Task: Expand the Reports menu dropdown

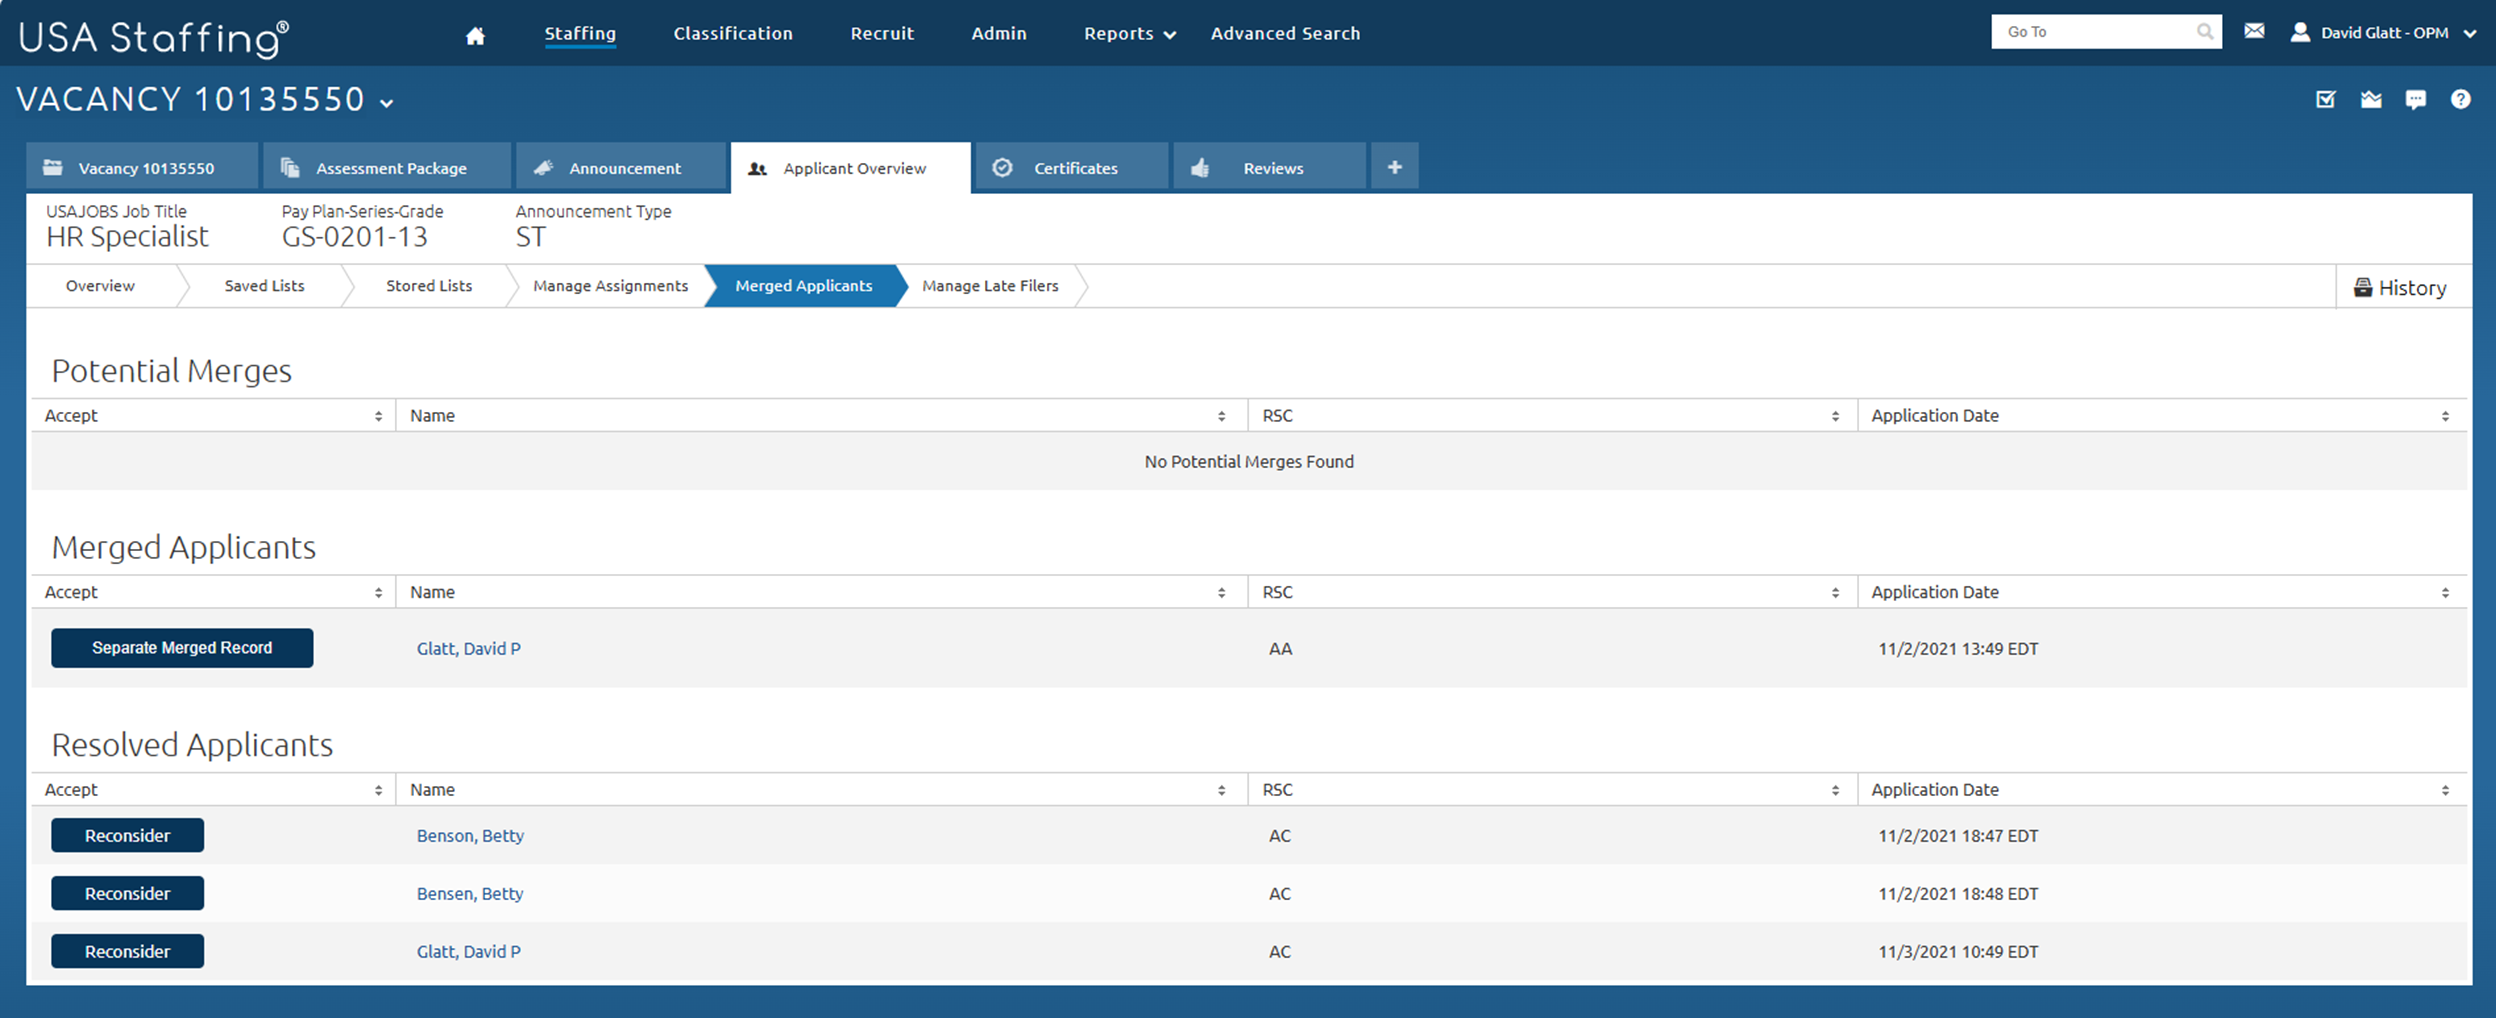Action: (1170, 35)
